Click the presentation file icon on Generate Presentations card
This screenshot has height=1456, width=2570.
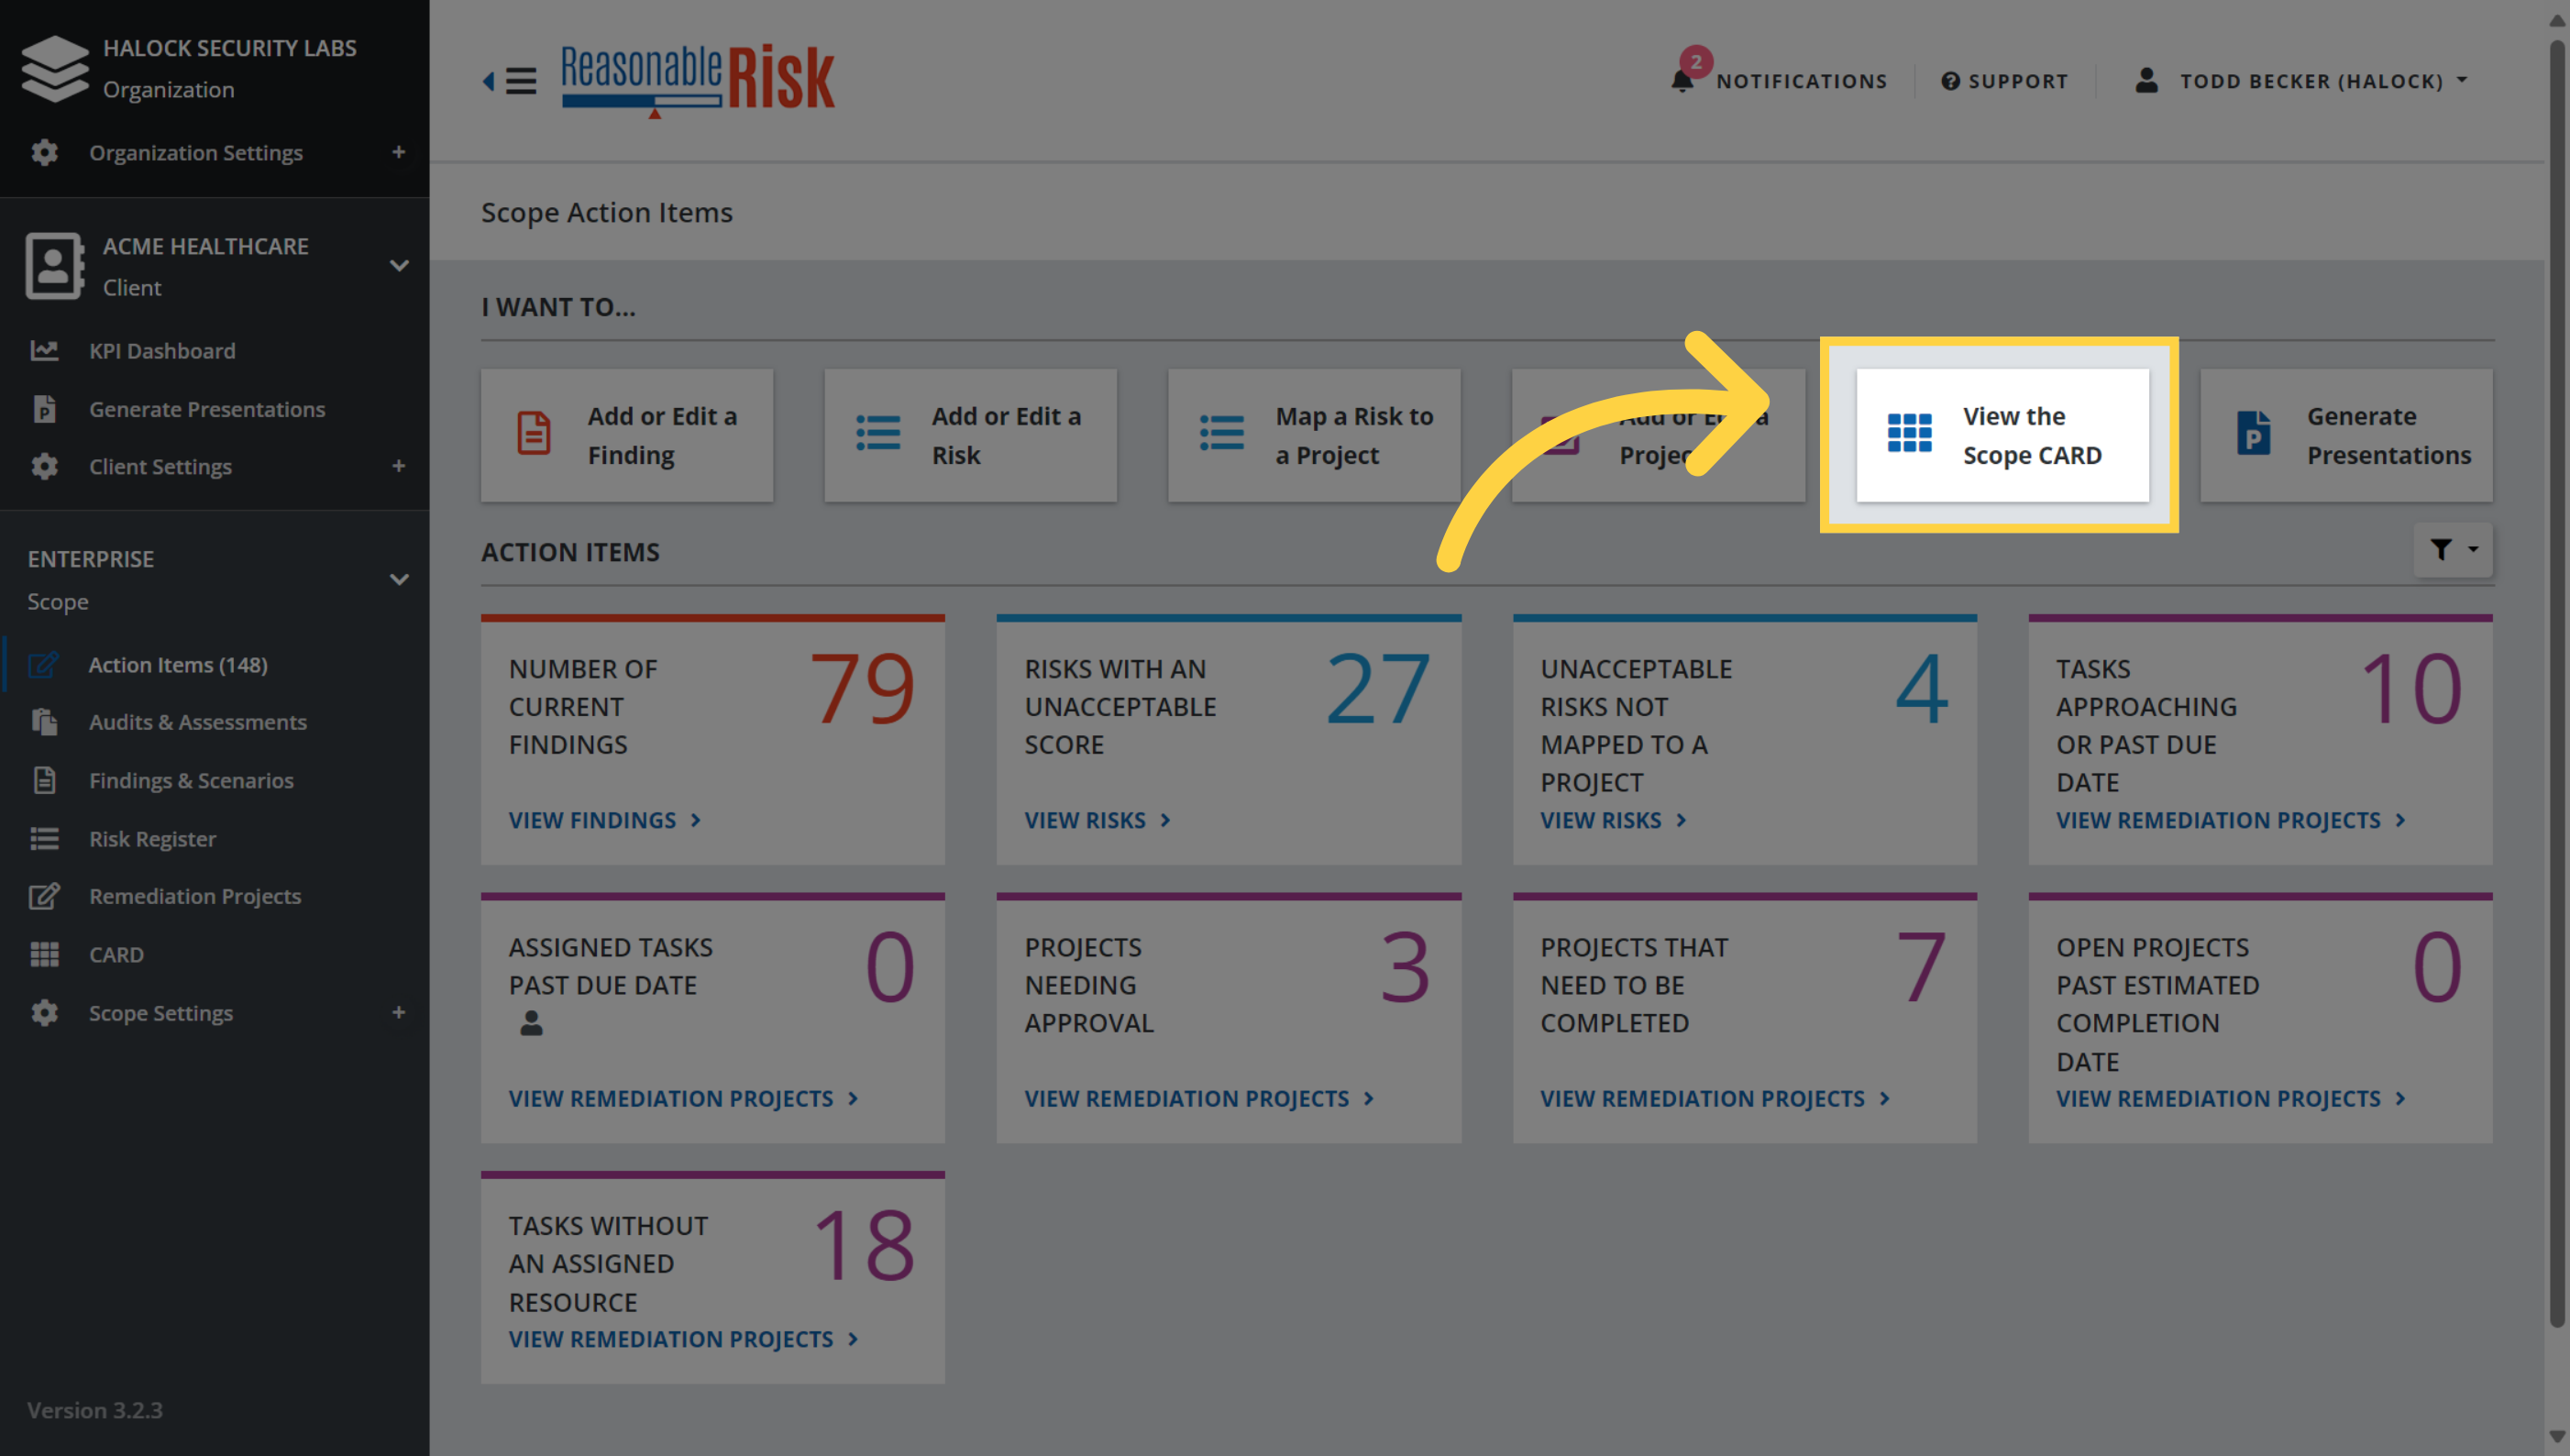[x=2253, y=434]
